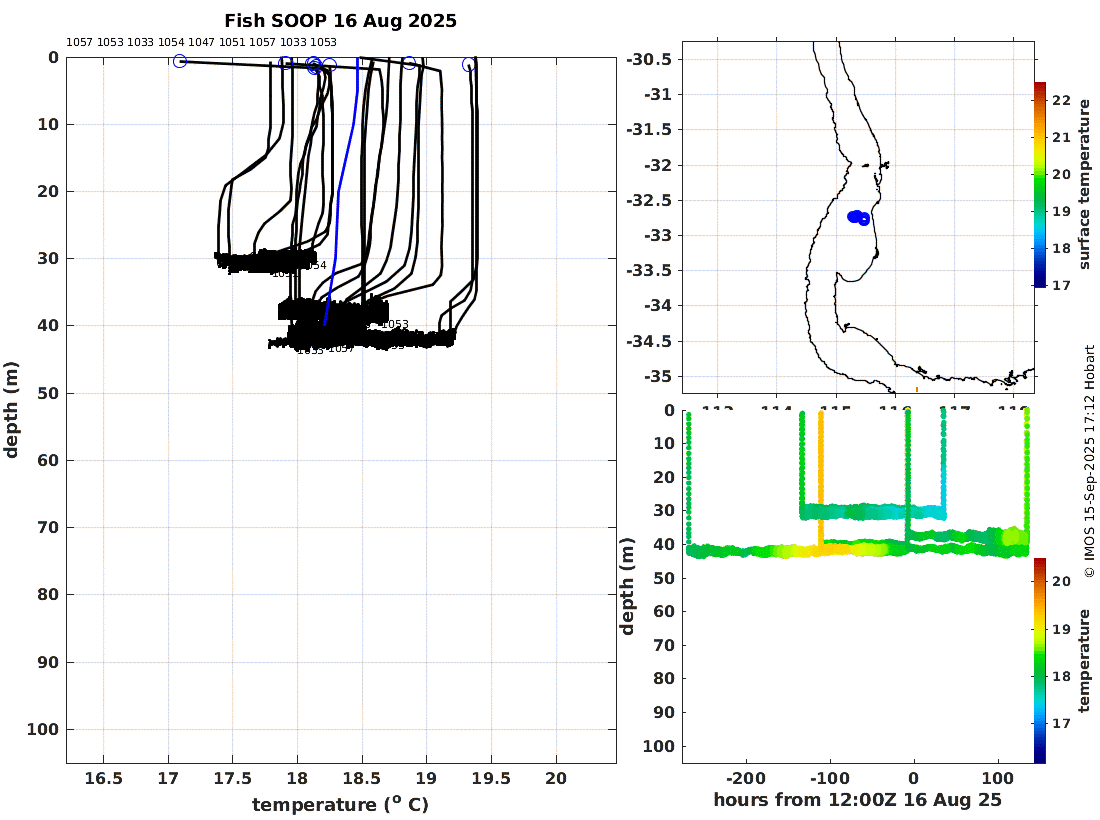Select the leftmost blue circle marker near 17.1°C
Image resolution: width=1100 pixels, height=820 pixels.
tap(180, 61)
